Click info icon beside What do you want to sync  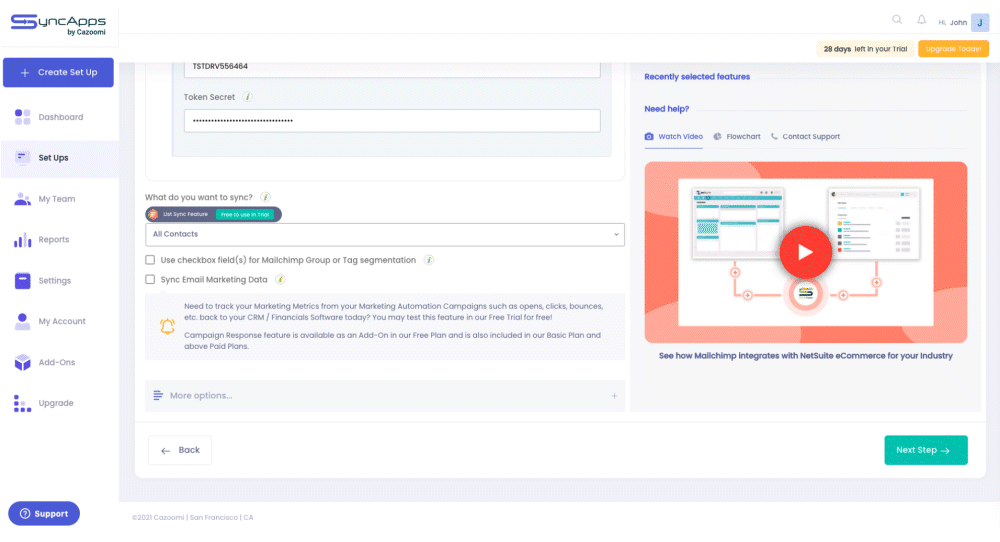[x=265, y=197]
